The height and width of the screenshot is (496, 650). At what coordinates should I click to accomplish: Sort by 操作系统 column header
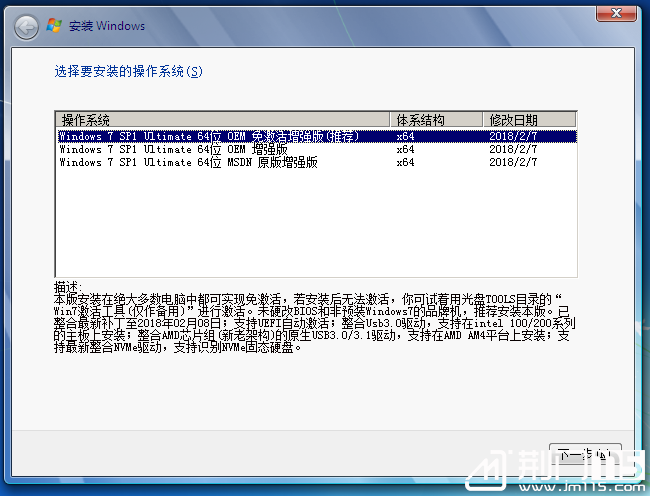click(x=223, y=120)
